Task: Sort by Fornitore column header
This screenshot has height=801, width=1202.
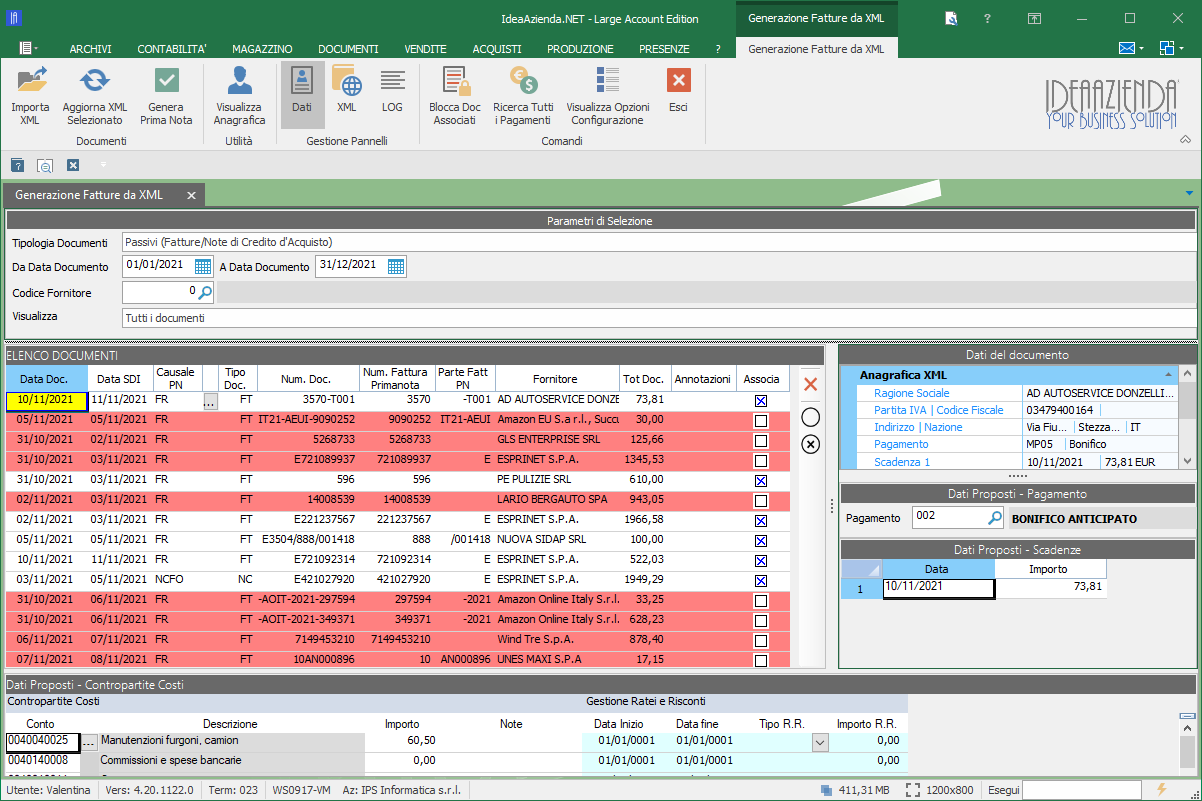Action: (556, 379)
